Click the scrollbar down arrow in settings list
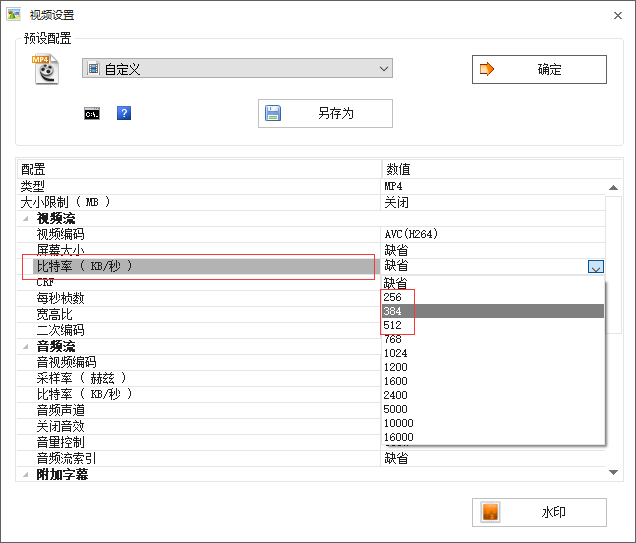636x543 pixels. pyautogui.click(x=614, y=472)
